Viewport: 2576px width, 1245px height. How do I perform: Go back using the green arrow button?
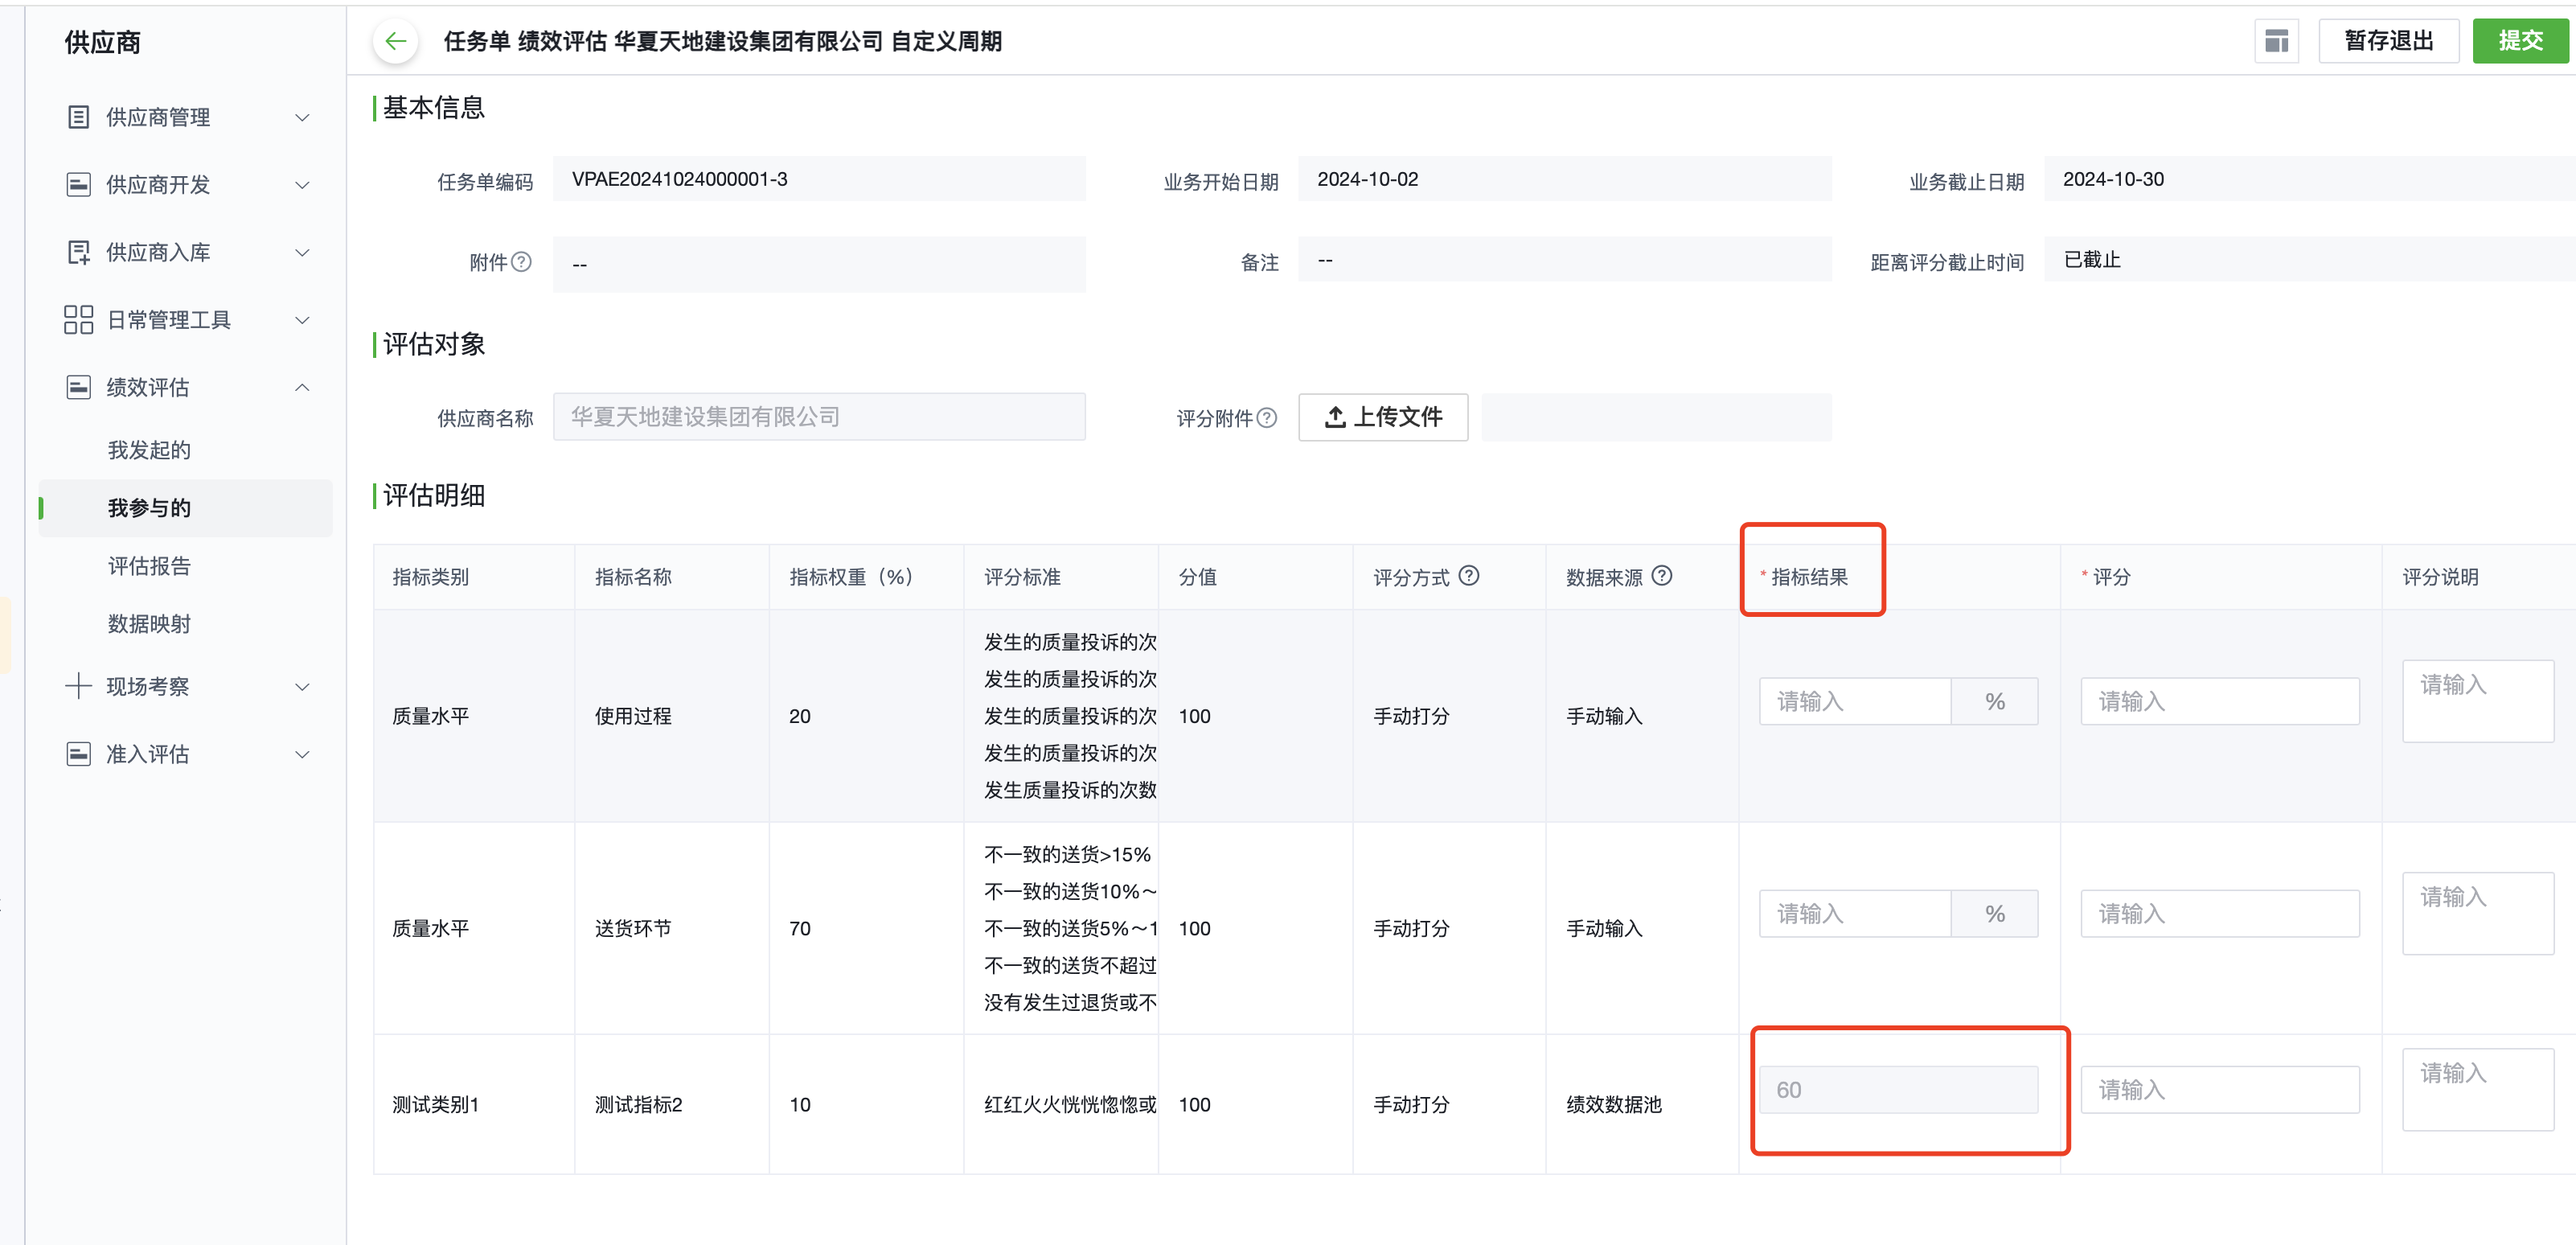pos(396,41)
